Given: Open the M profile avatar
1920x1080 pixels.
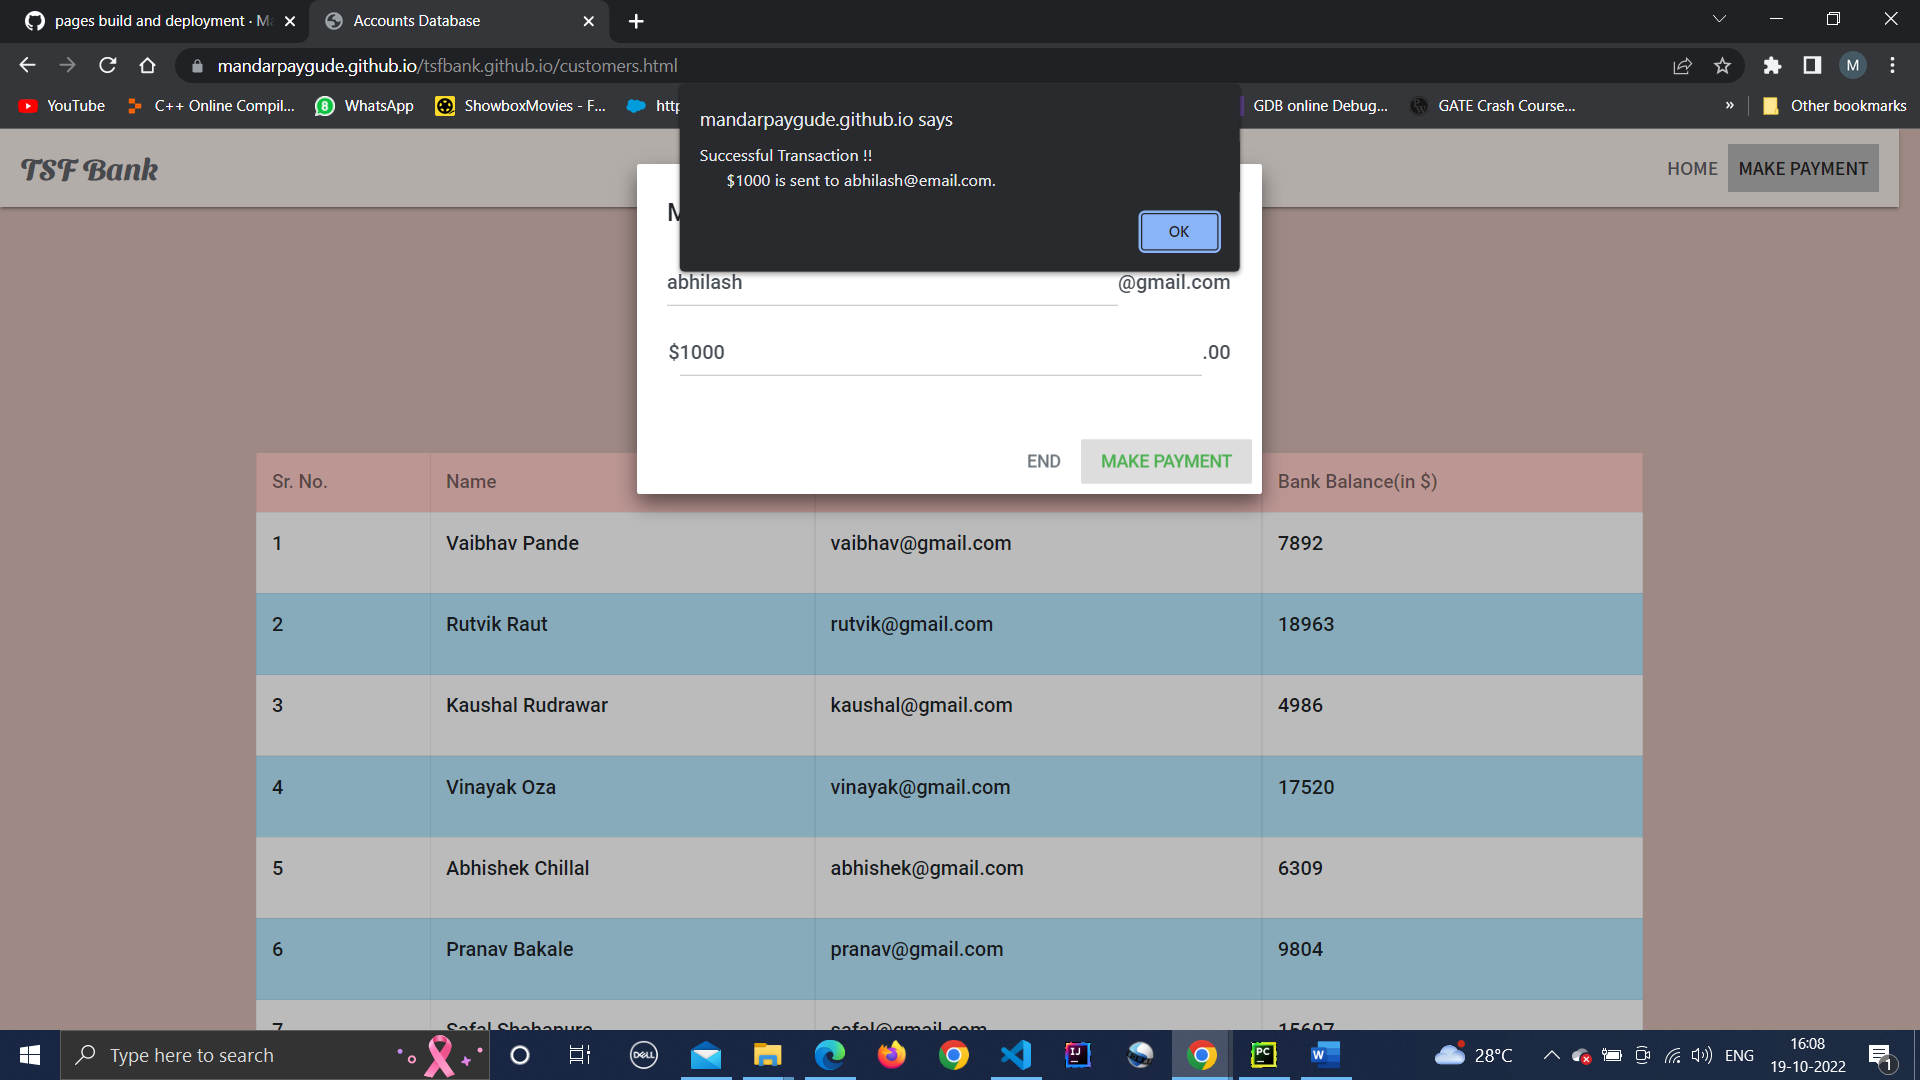Looking at the screenshot, I should [1853, 65].
